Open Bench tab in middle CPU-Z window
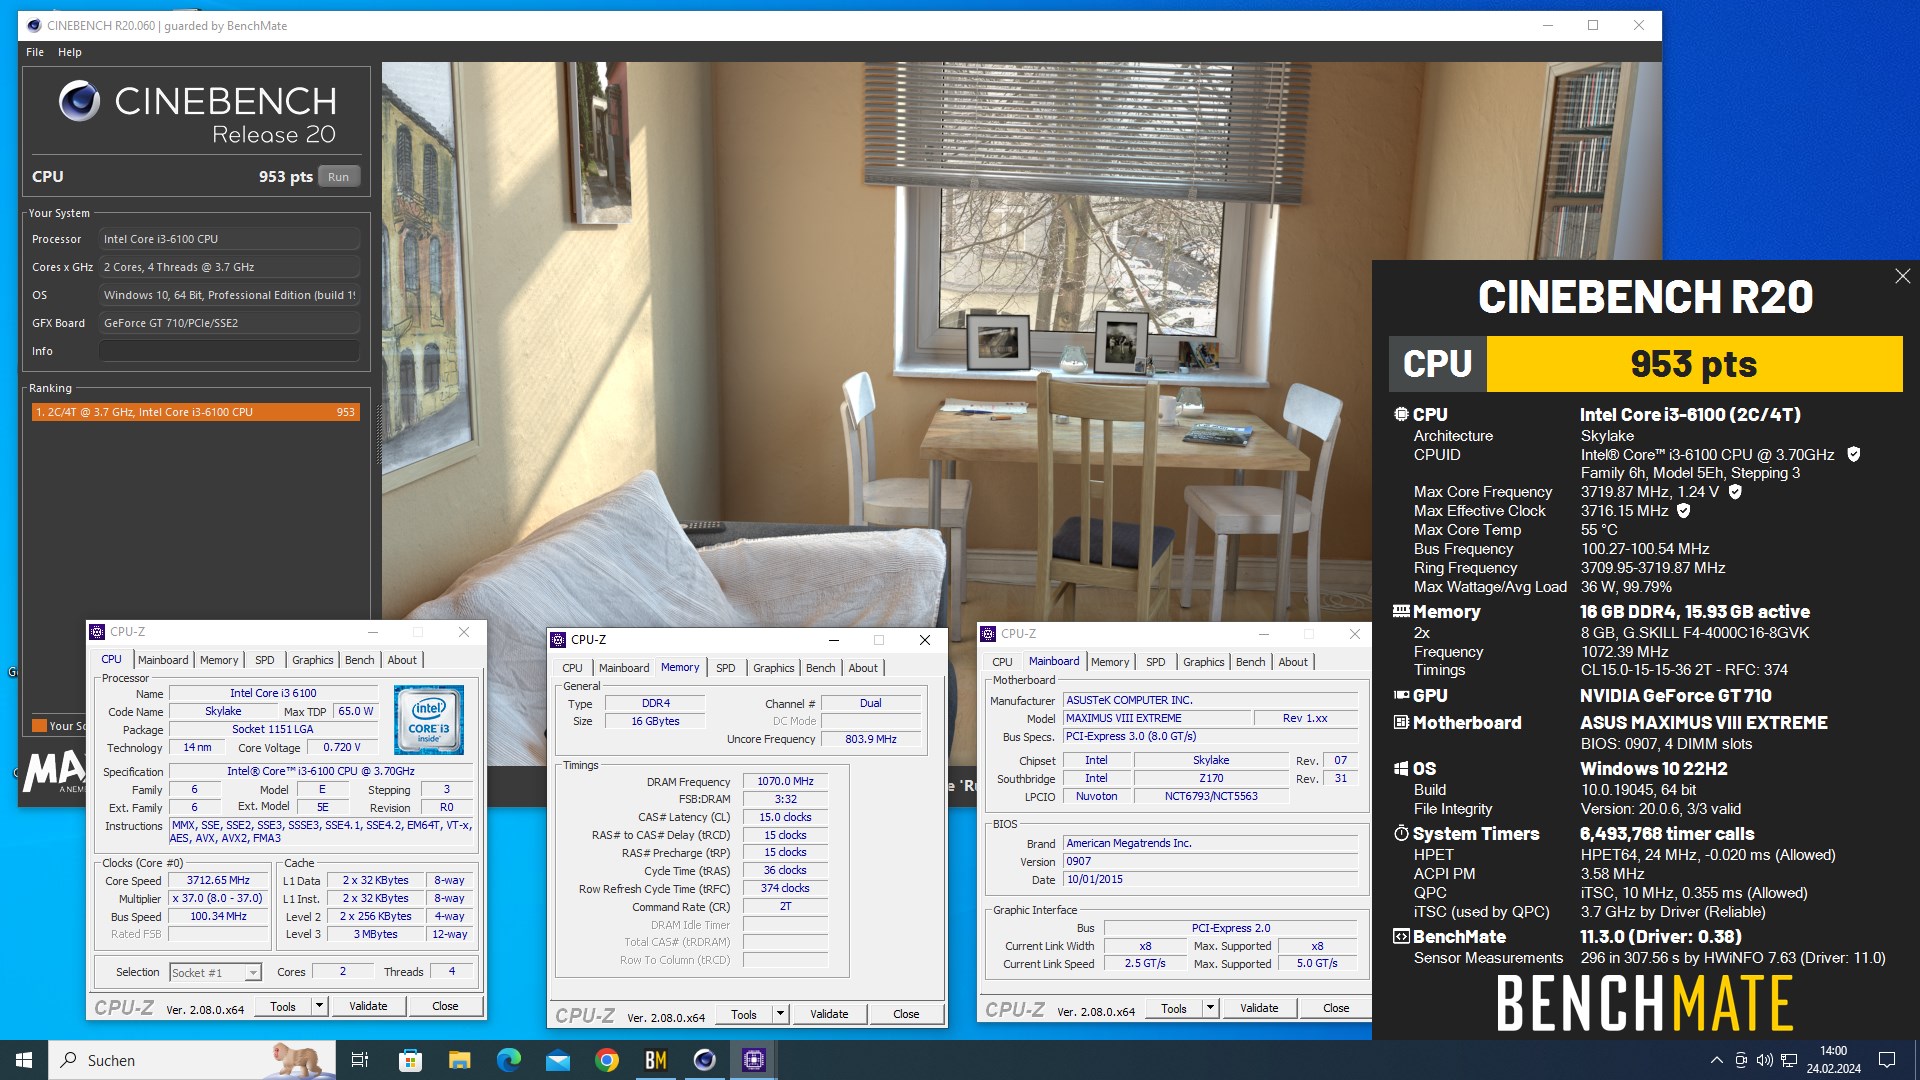Screen dimensions: 1920x1080 821,668
